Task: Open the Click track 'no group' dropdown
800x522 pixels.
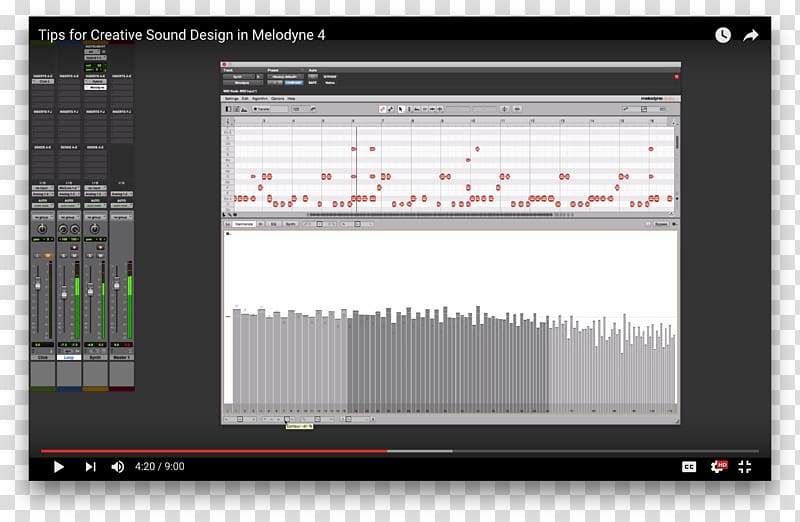Action: 43,217
